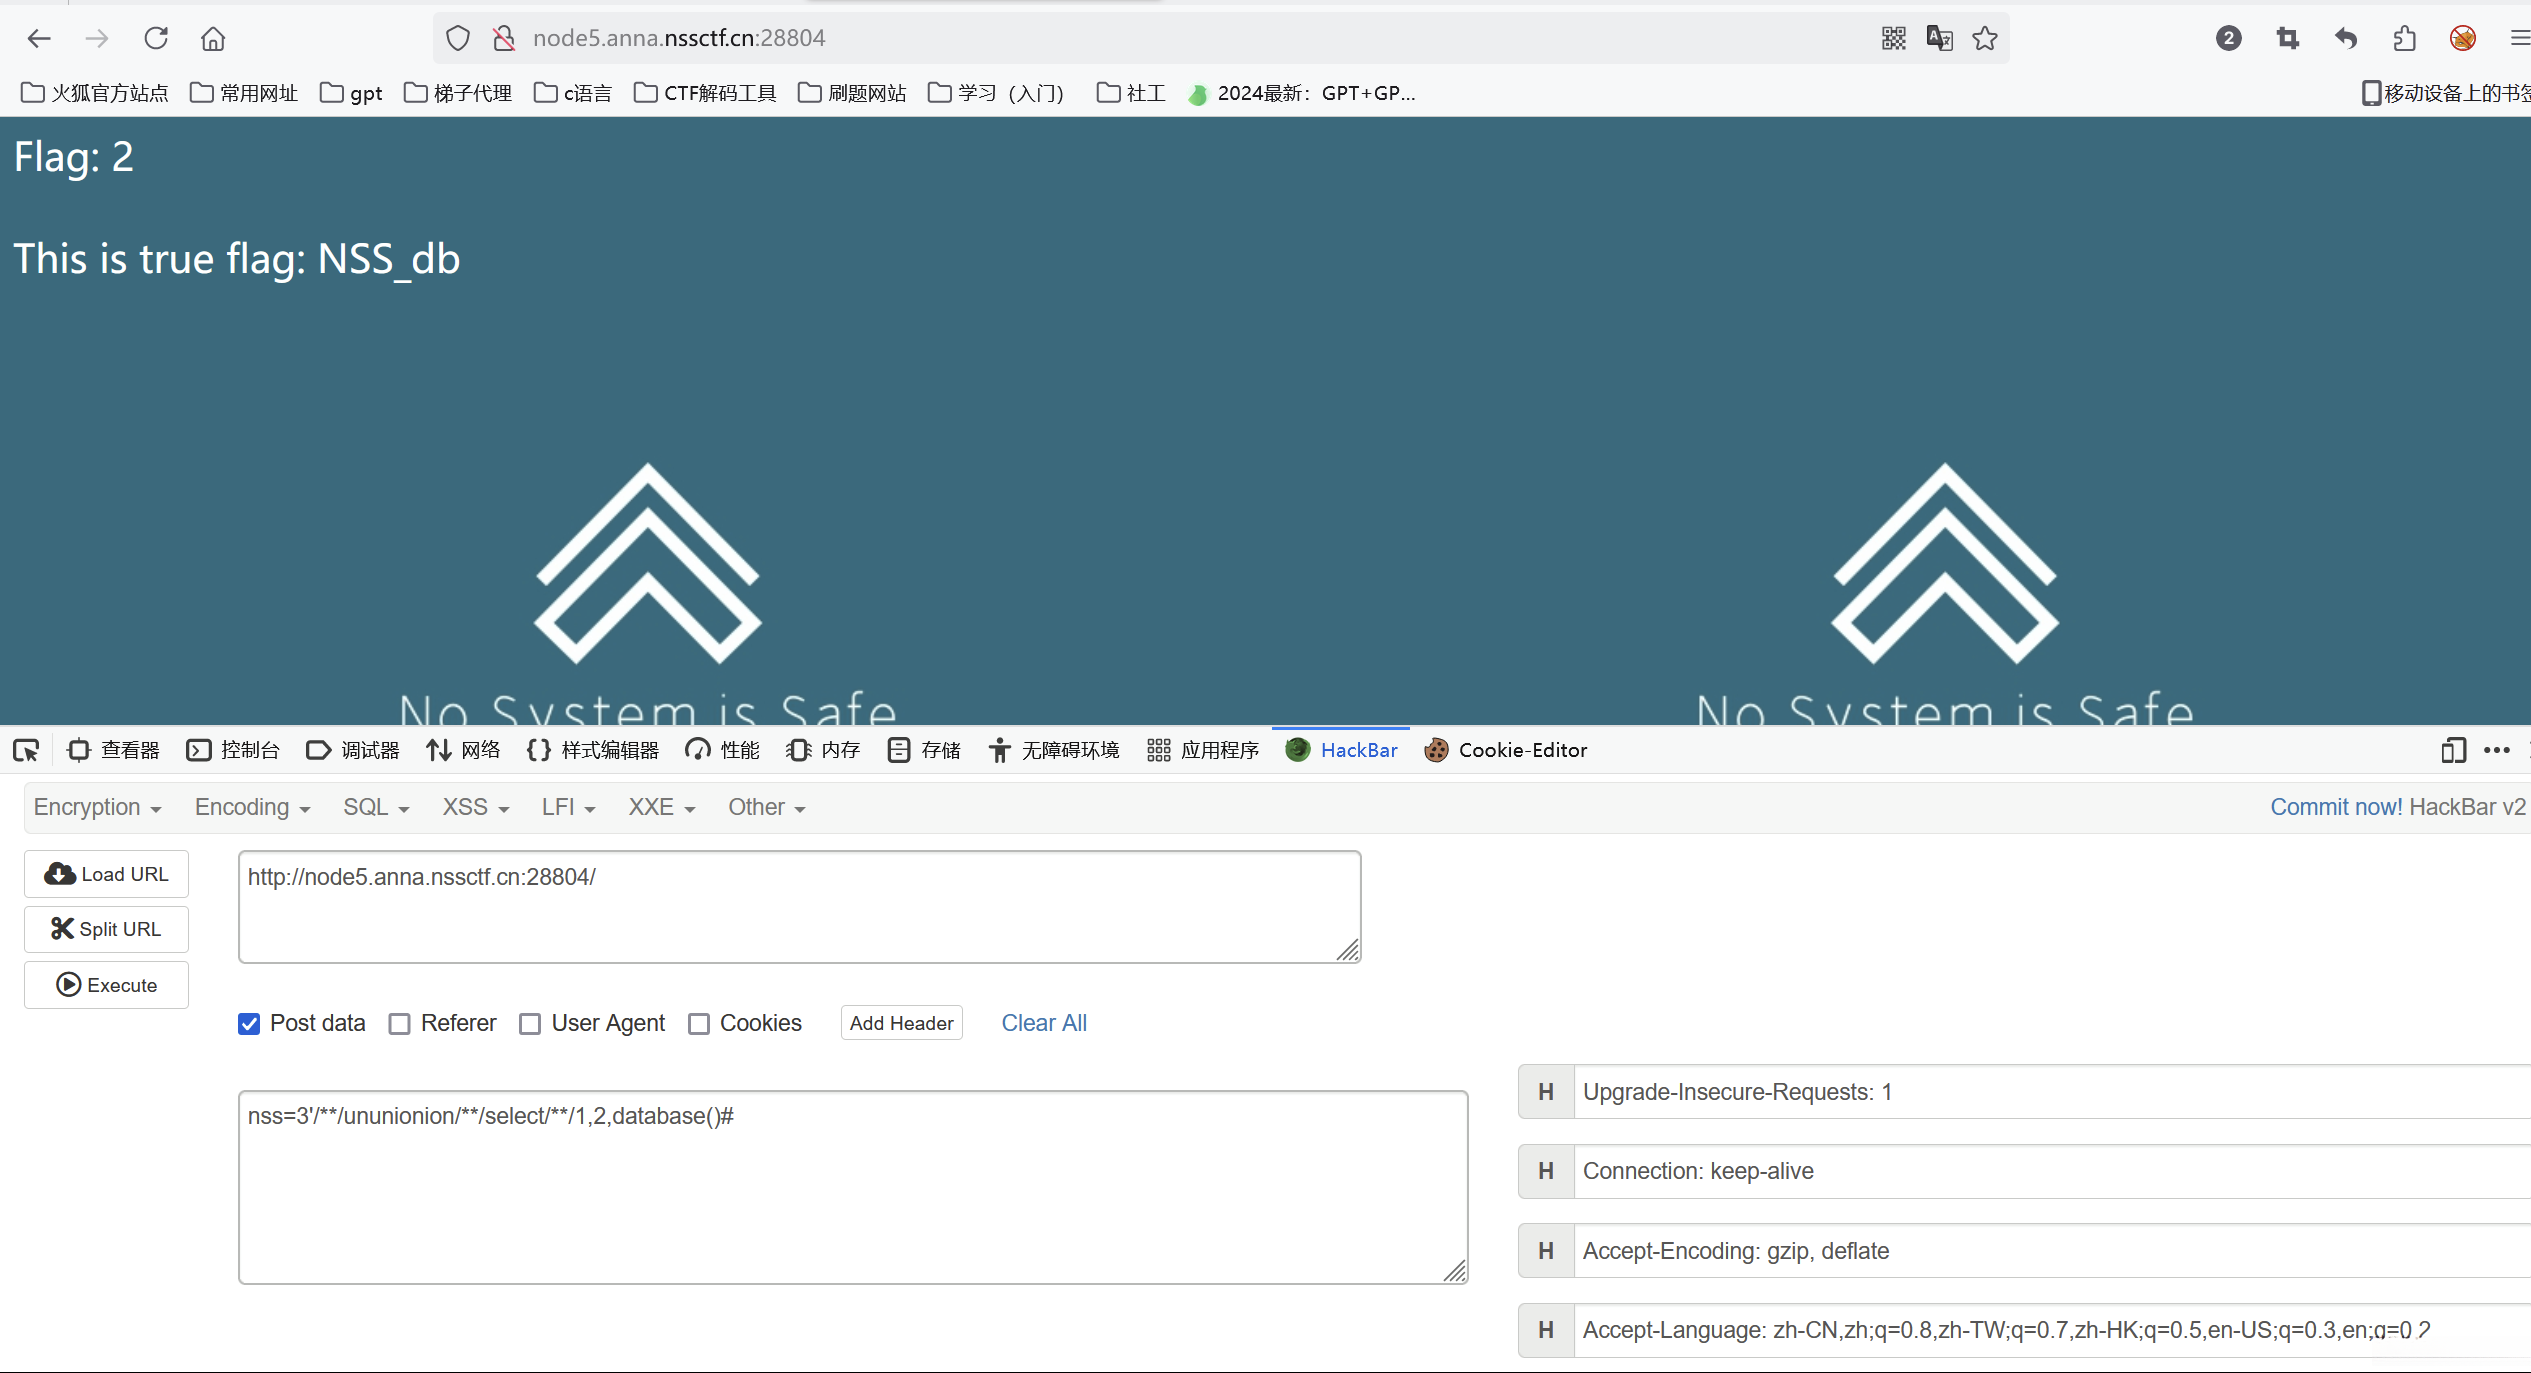This screenshot has width=2531, height=1373.
Task: Enable the Cookies checkbox
Action: click(699, 1024)
